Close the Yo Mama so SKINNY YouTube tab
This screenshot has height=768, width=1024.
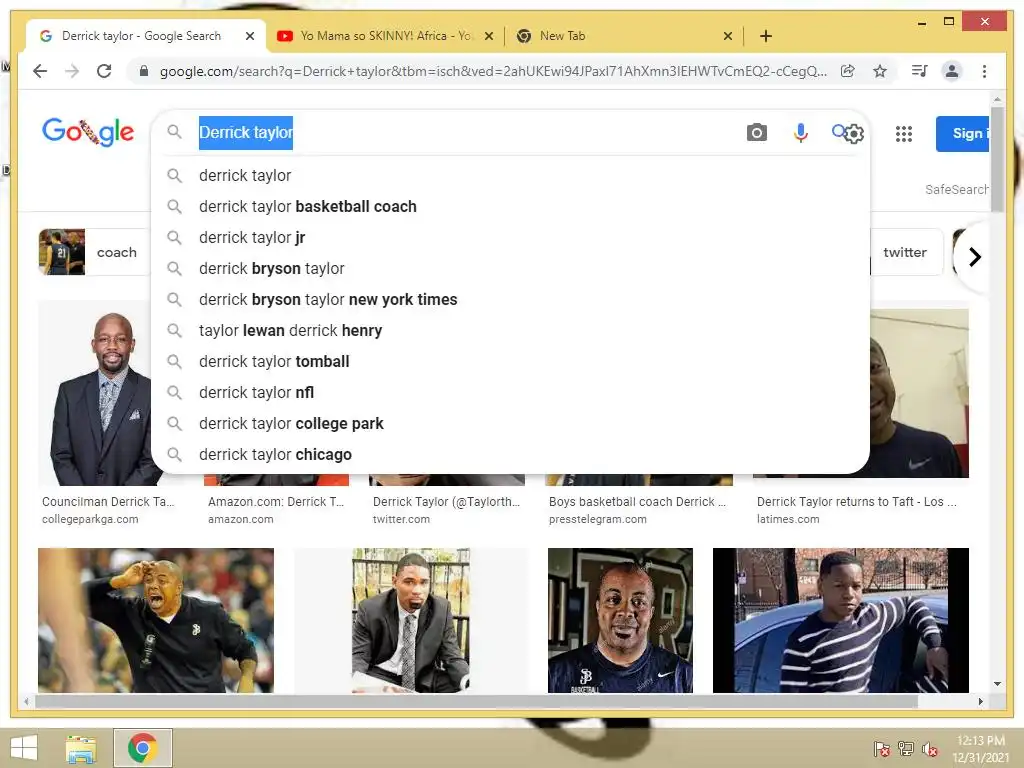[x=488, y=36]
